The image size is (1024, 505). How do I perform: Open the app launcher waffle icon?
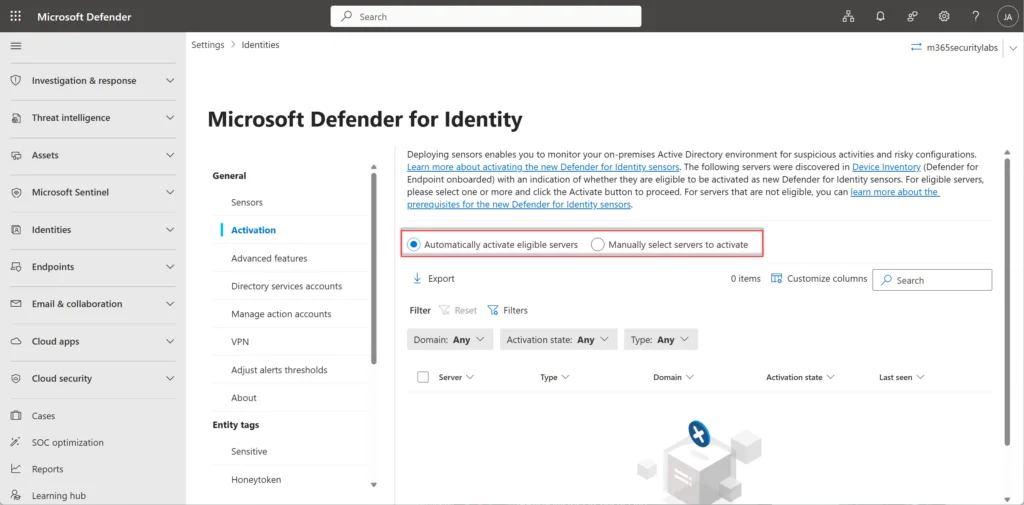(x=16, y=16)
